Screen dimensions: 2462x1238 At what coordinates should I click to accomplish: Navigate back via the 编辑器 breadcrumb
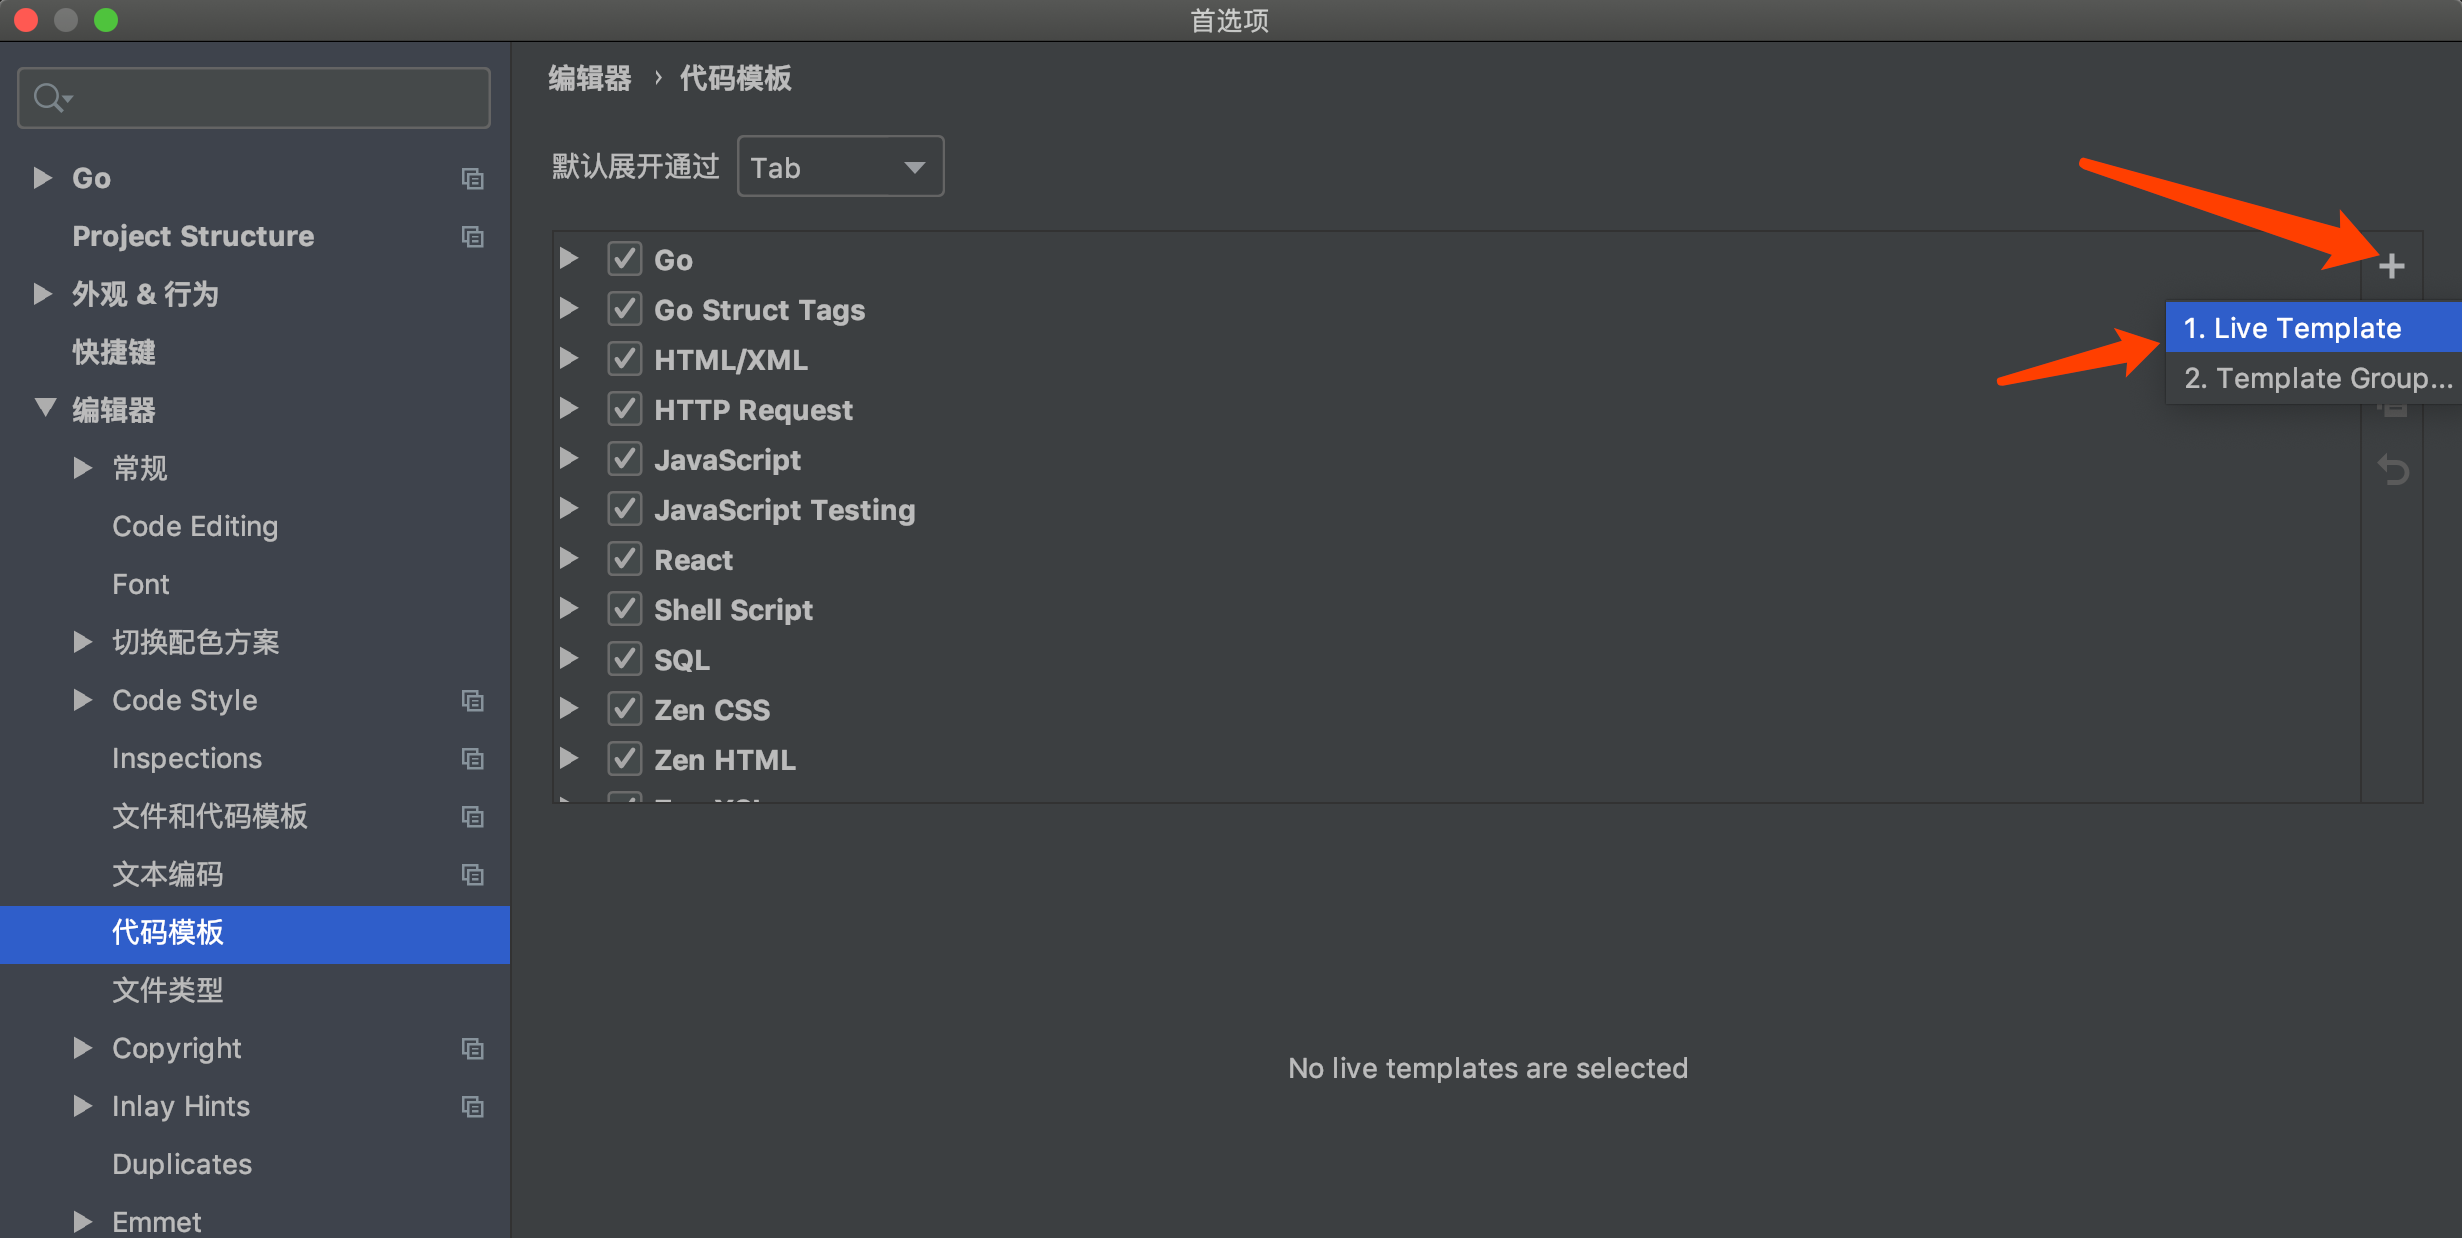(x=589, y=79)
